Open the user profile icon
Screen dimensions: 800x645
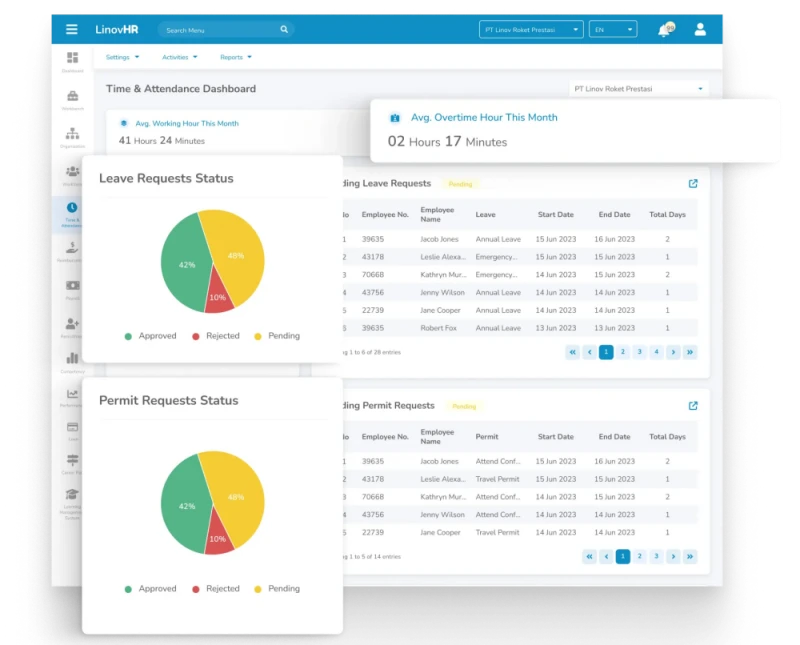point(700,30)
